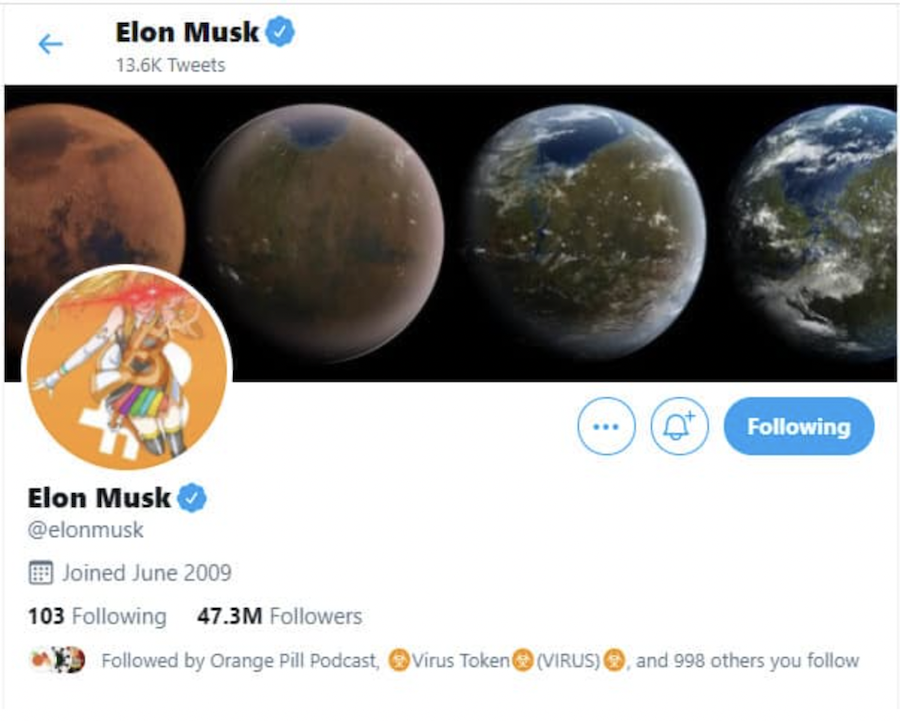Open the 47.3M Followers list
The image size is (900, 721).
coord(279,616)
